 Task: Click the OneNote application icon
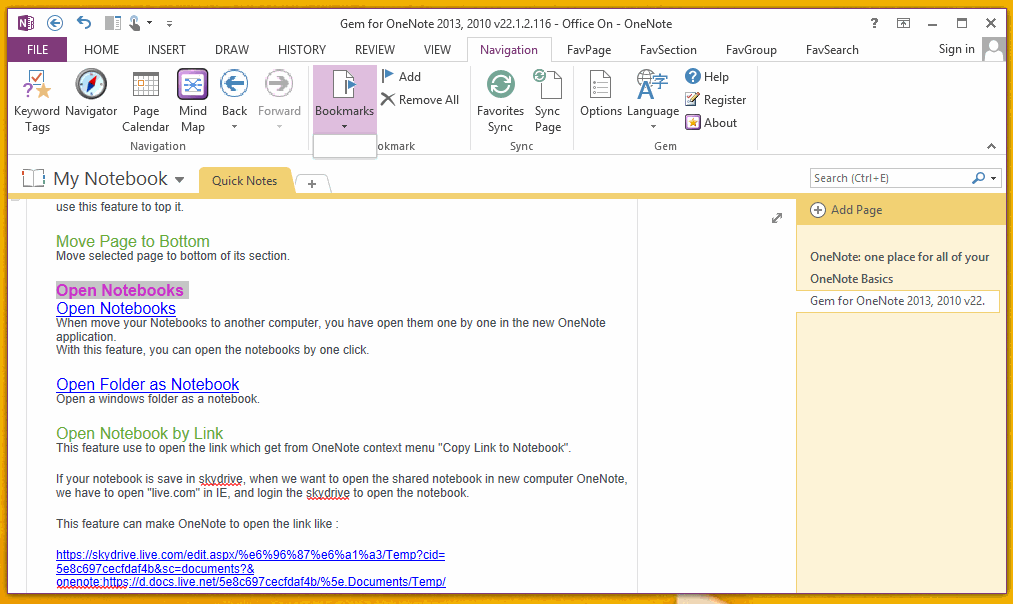tap(26, 23)
